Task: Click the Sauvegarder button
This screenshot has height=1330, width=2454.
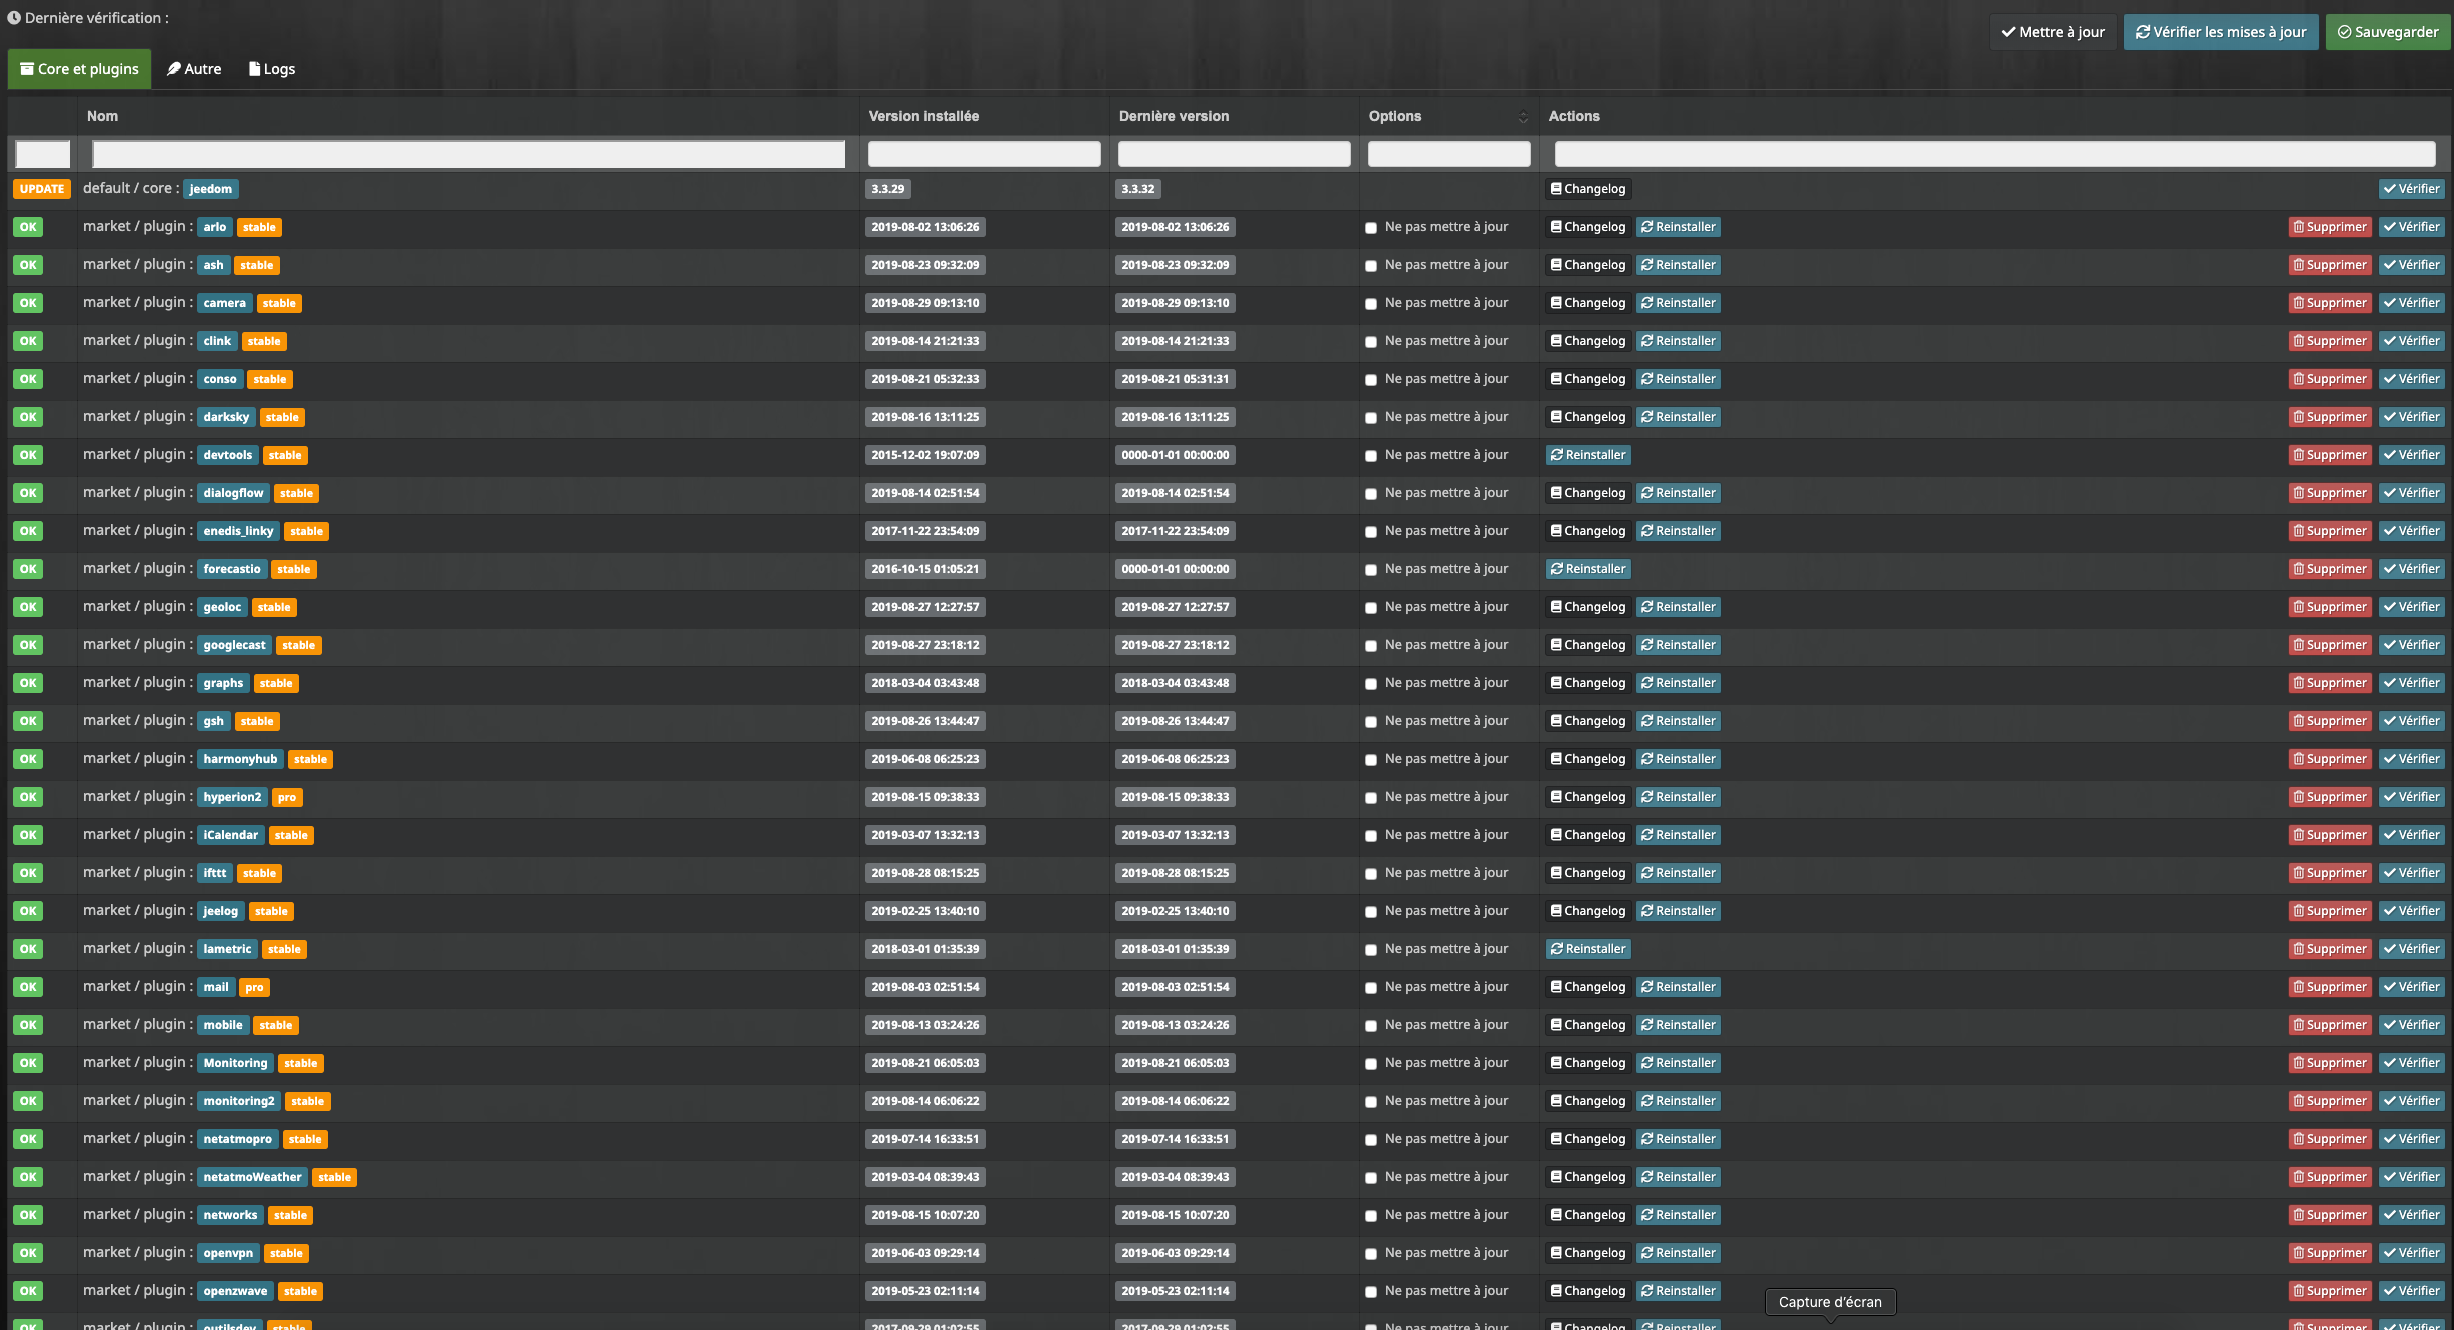Action: pyautogui.click(x=2387, y=32)
